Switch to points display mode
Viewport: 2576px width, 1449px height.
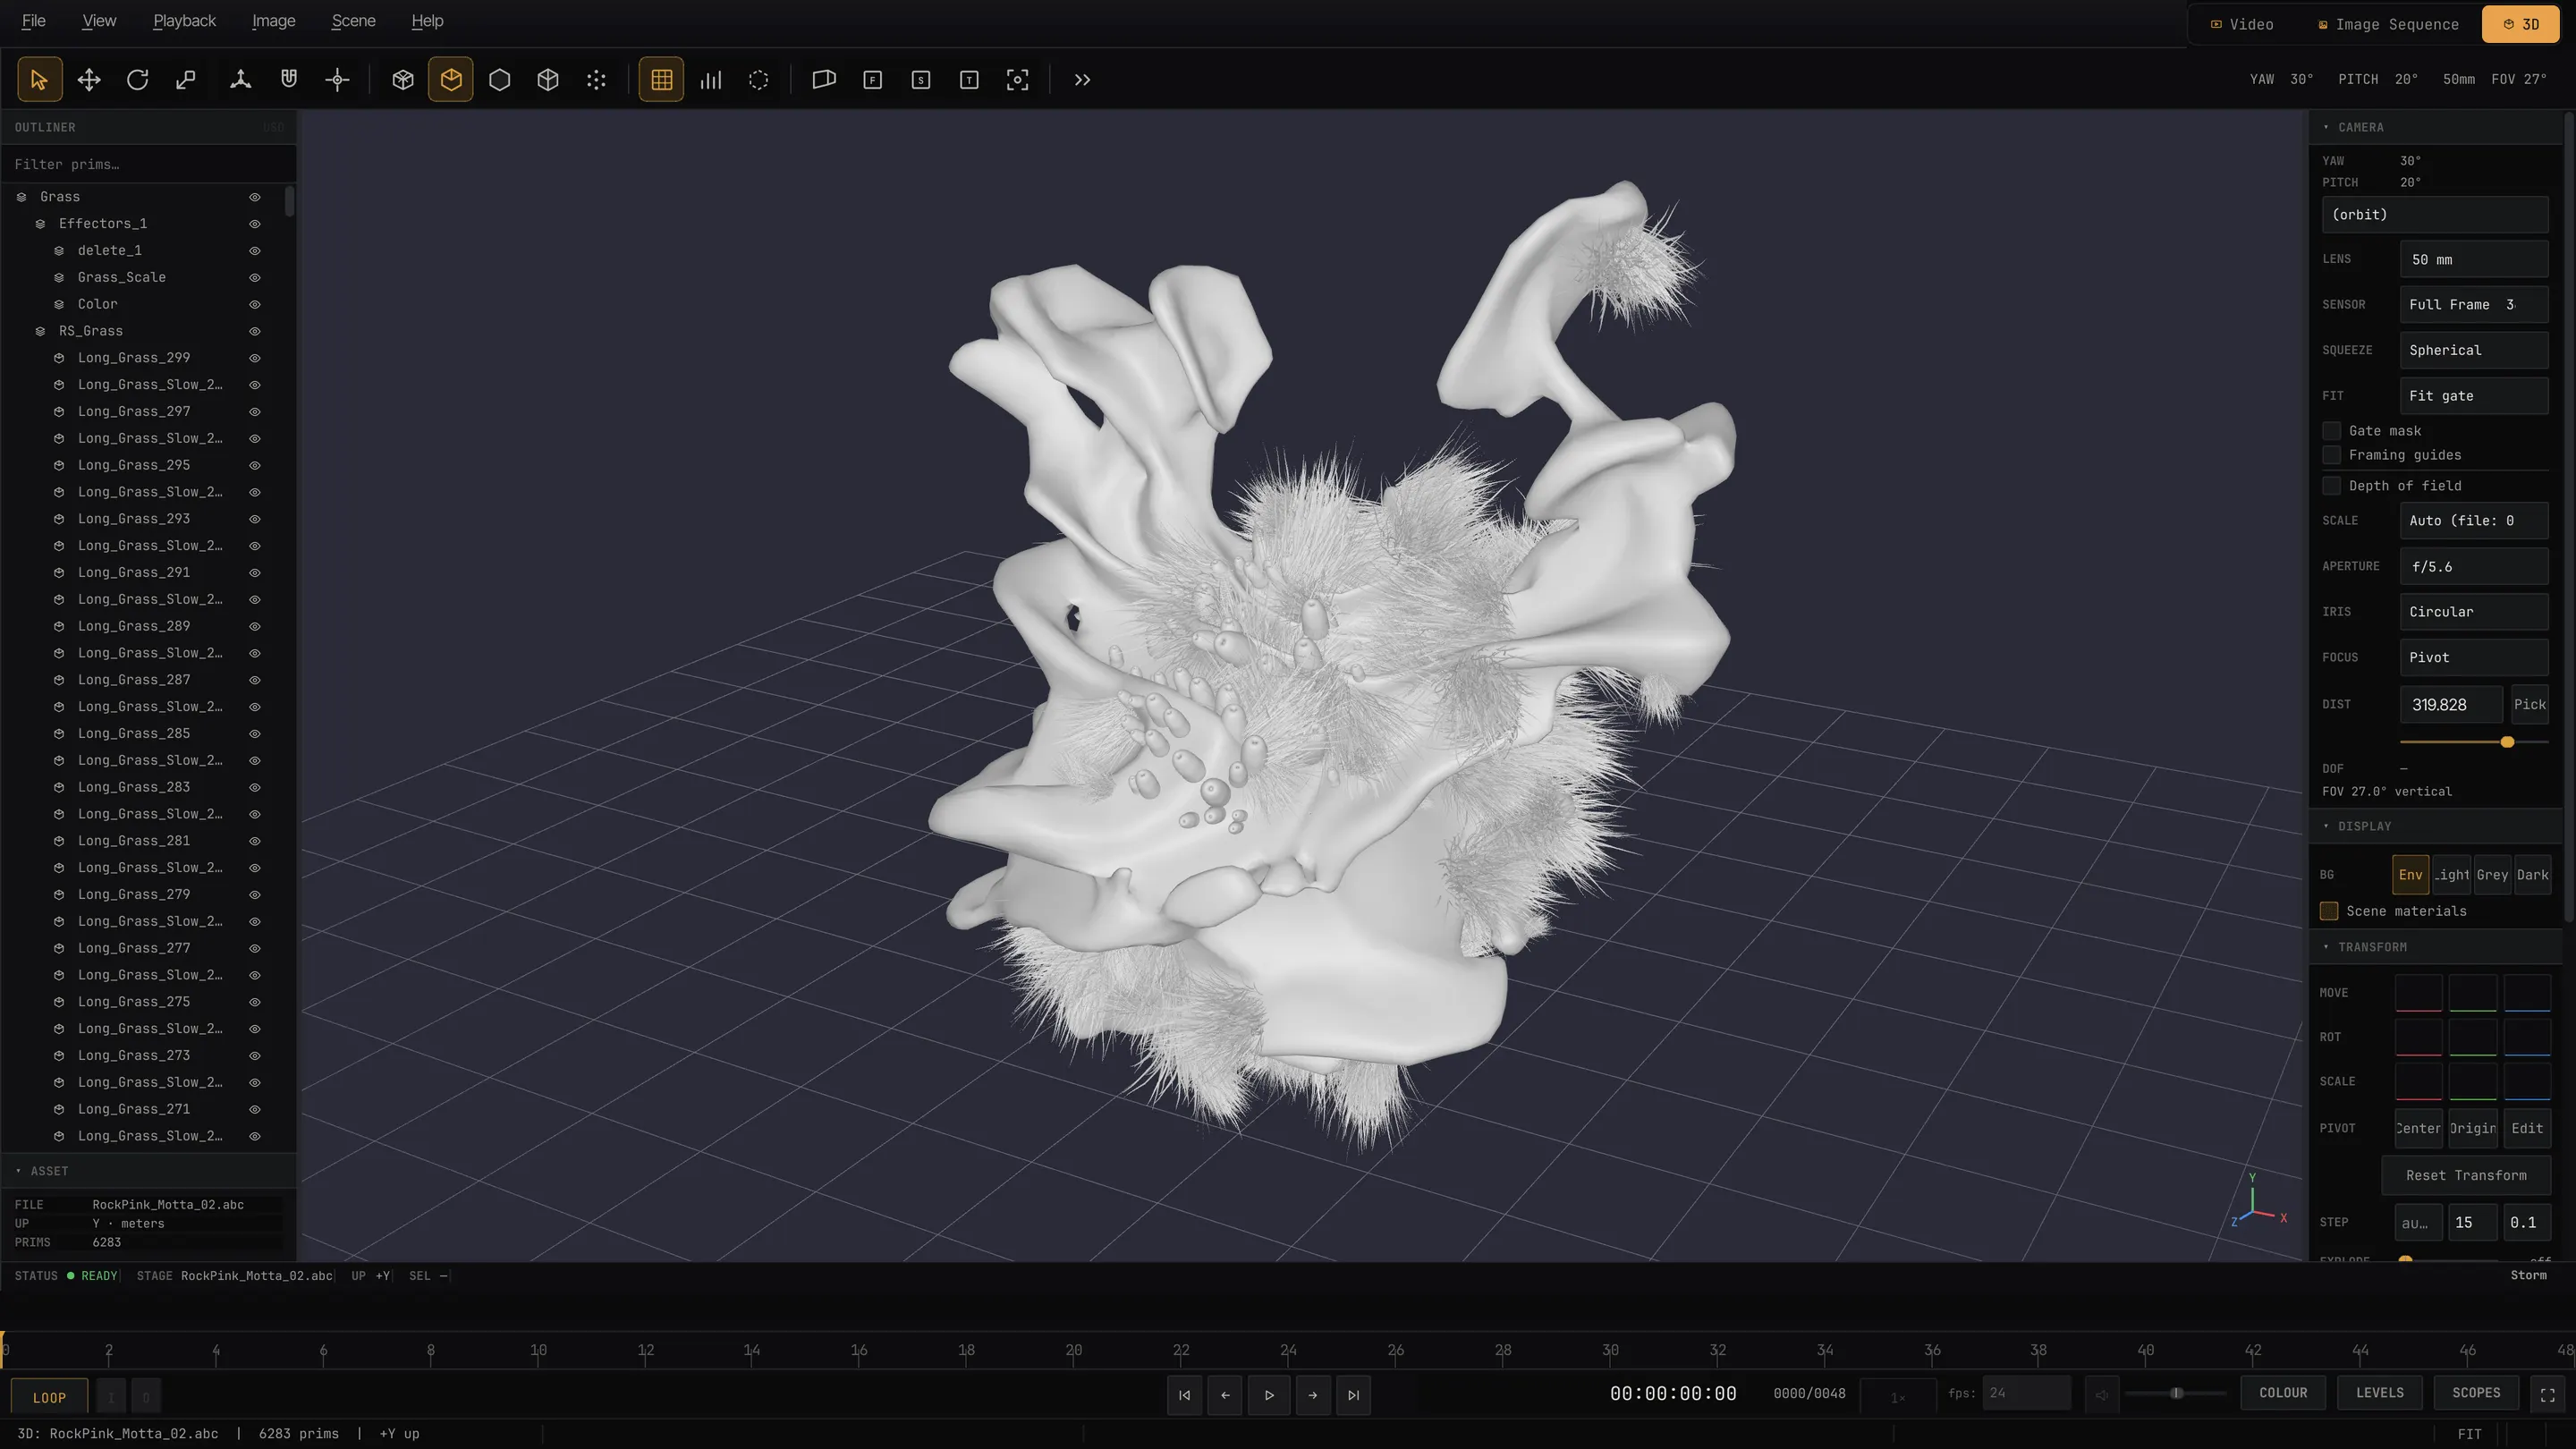tap(596, 80)
